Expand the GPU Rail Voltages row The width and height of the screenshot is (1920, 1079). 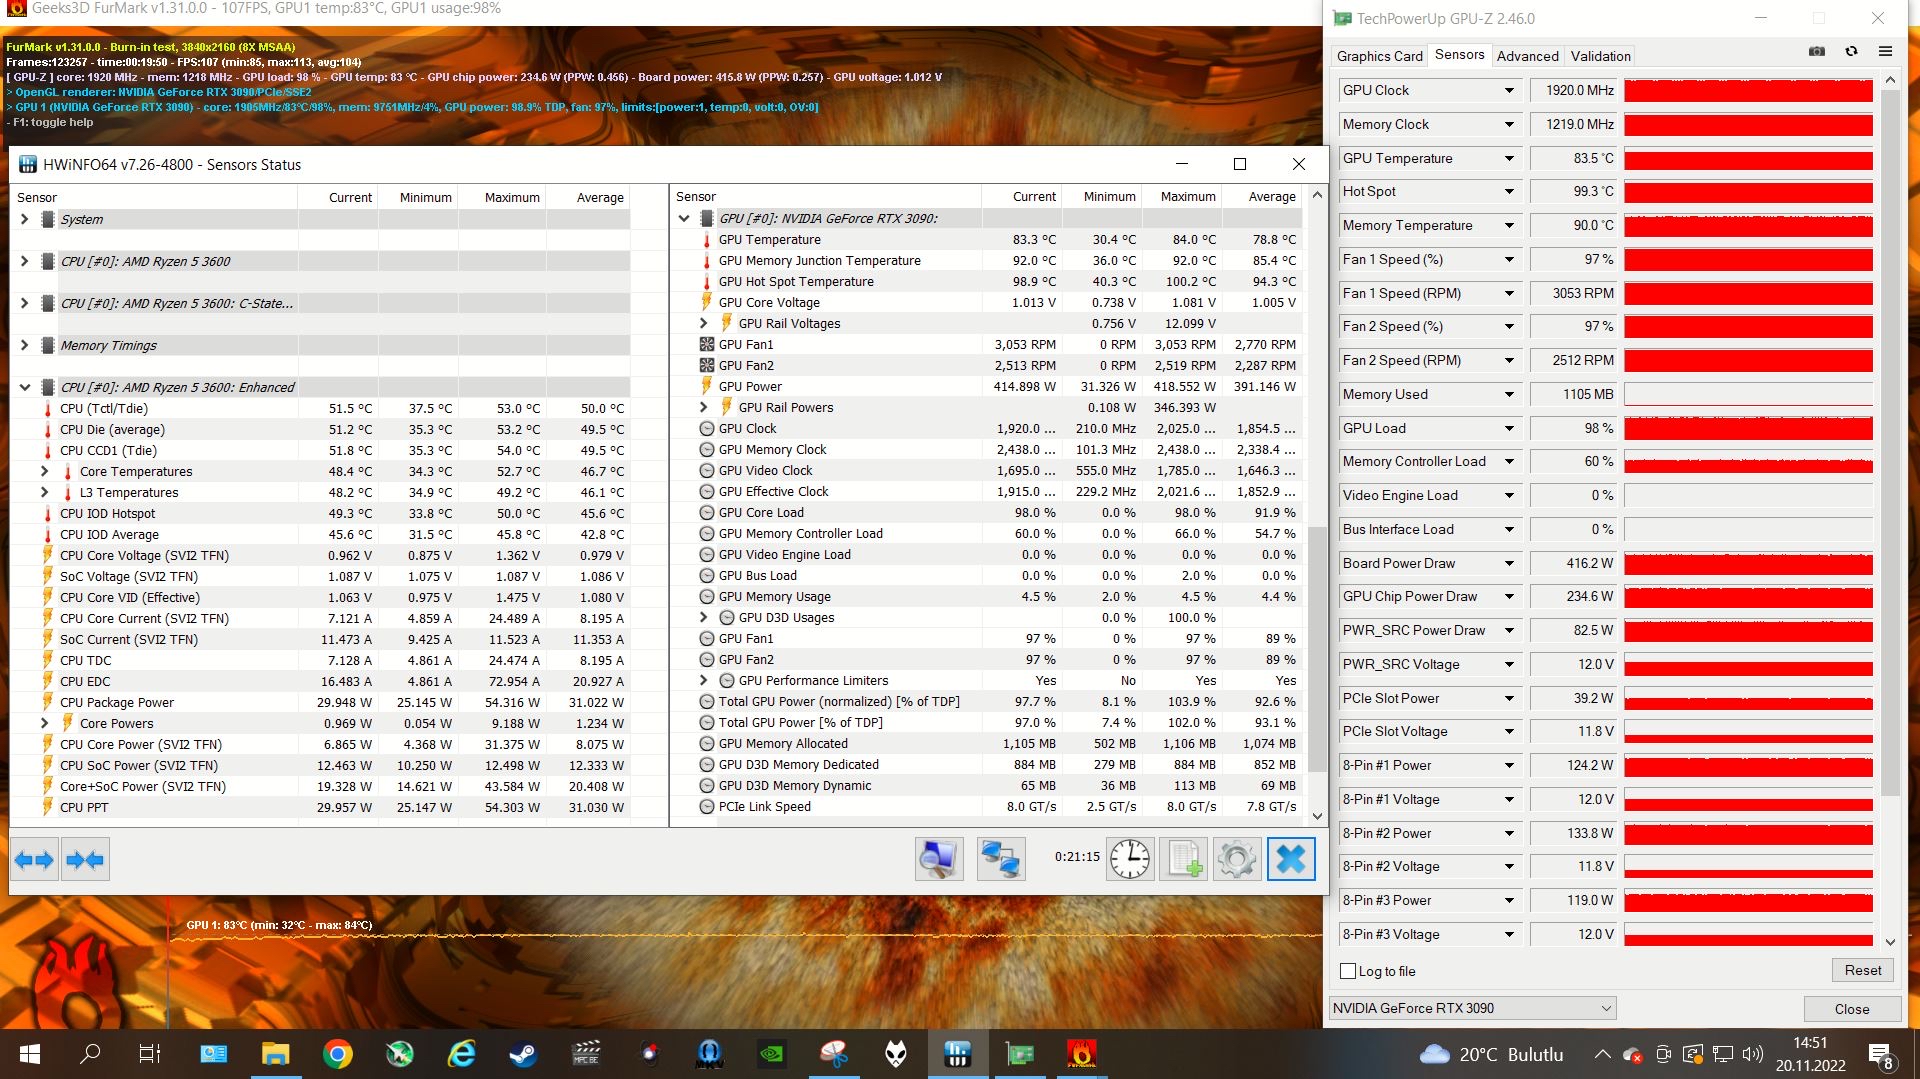[x=704, y=323]
